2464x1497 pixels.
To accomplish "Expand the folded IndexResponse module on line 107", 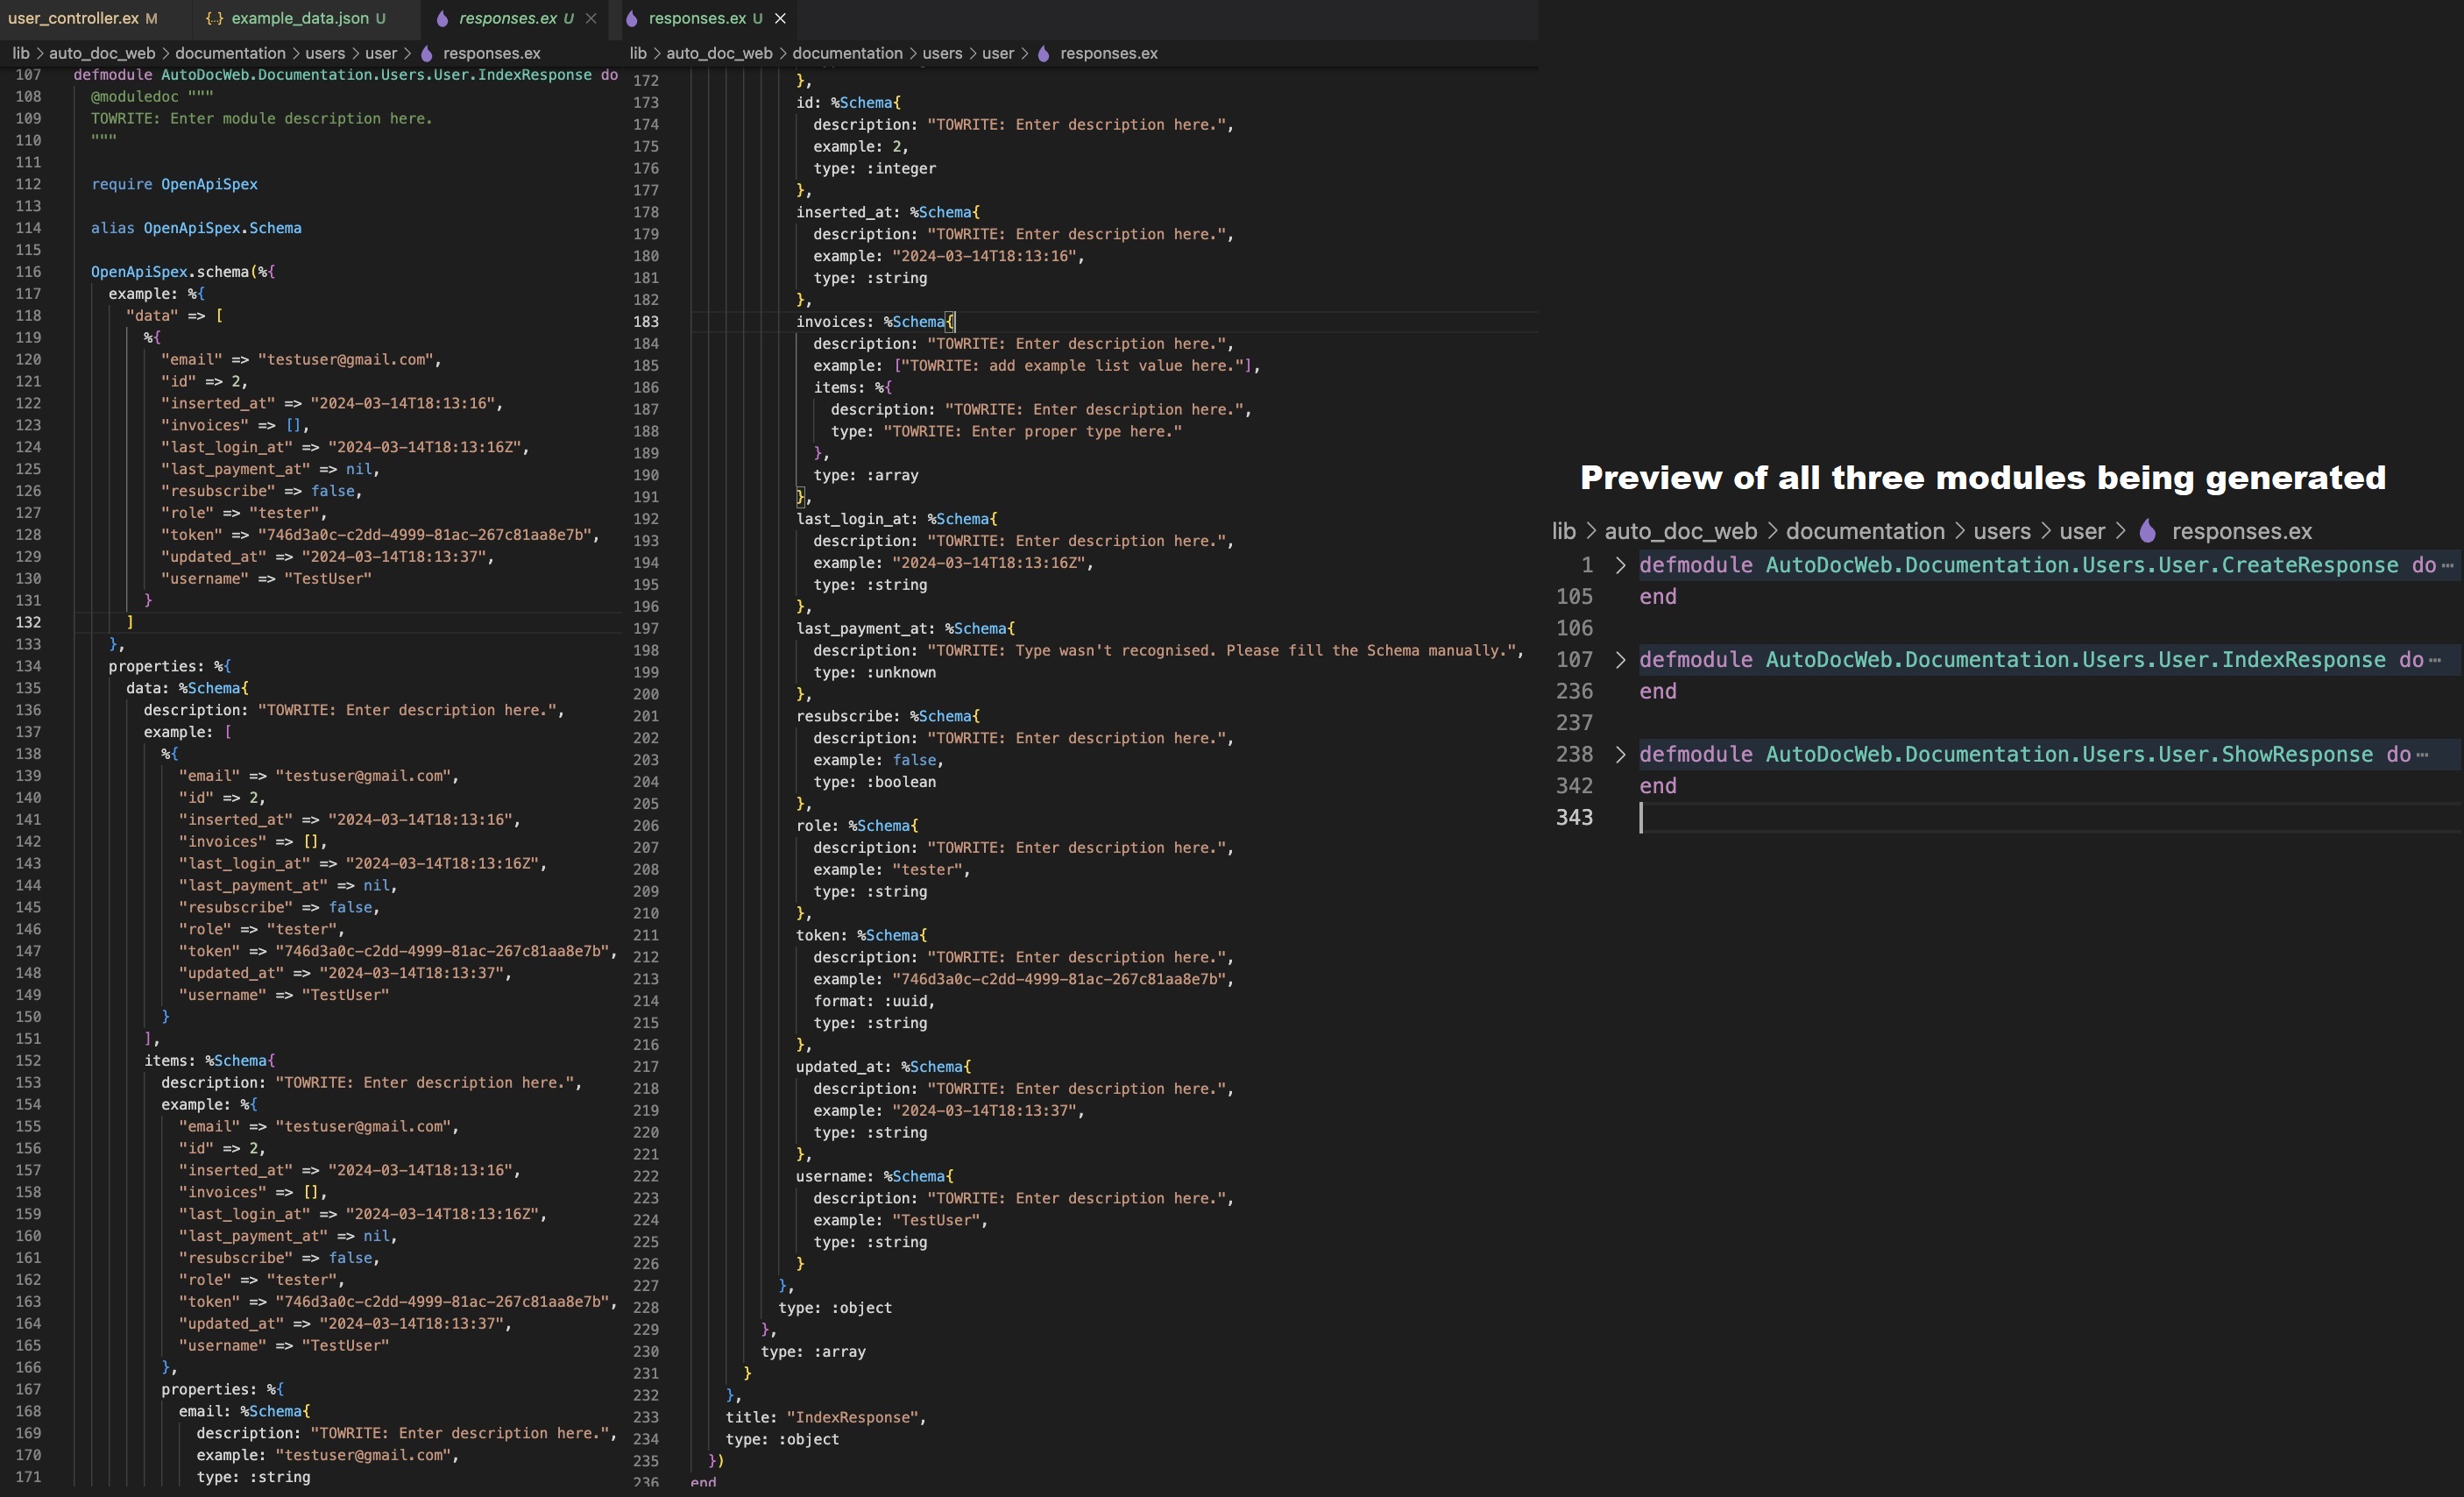I will tap(1620, 659).
